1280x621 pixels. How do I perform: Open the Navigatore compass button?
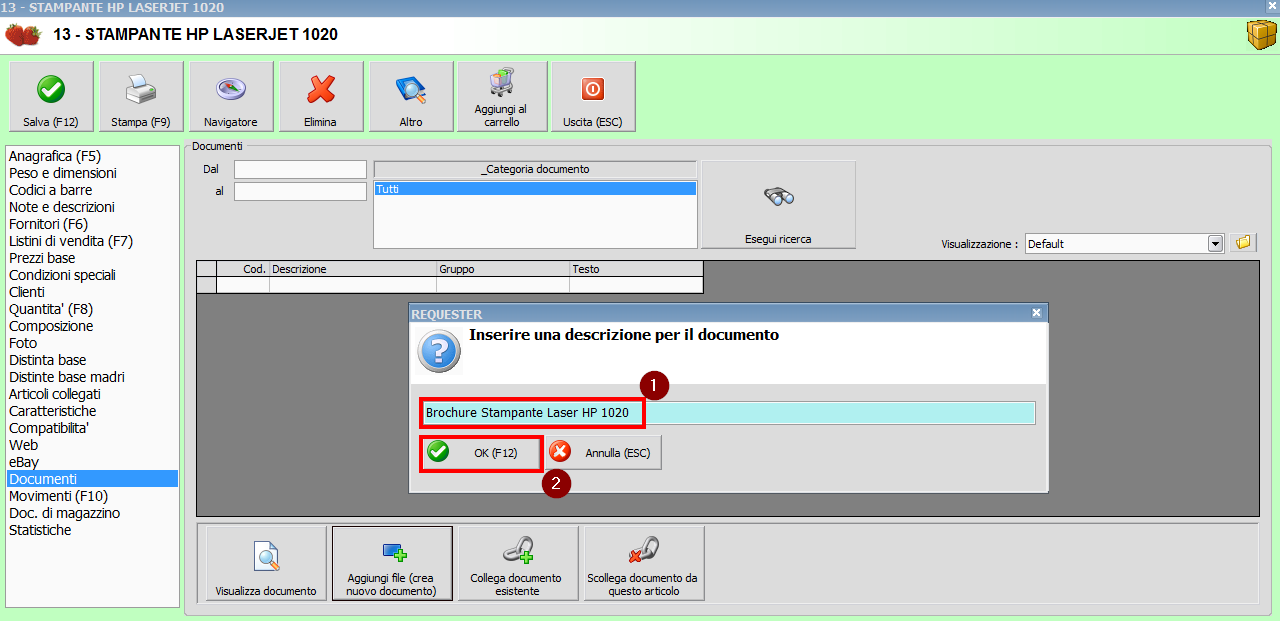[231, 96]
